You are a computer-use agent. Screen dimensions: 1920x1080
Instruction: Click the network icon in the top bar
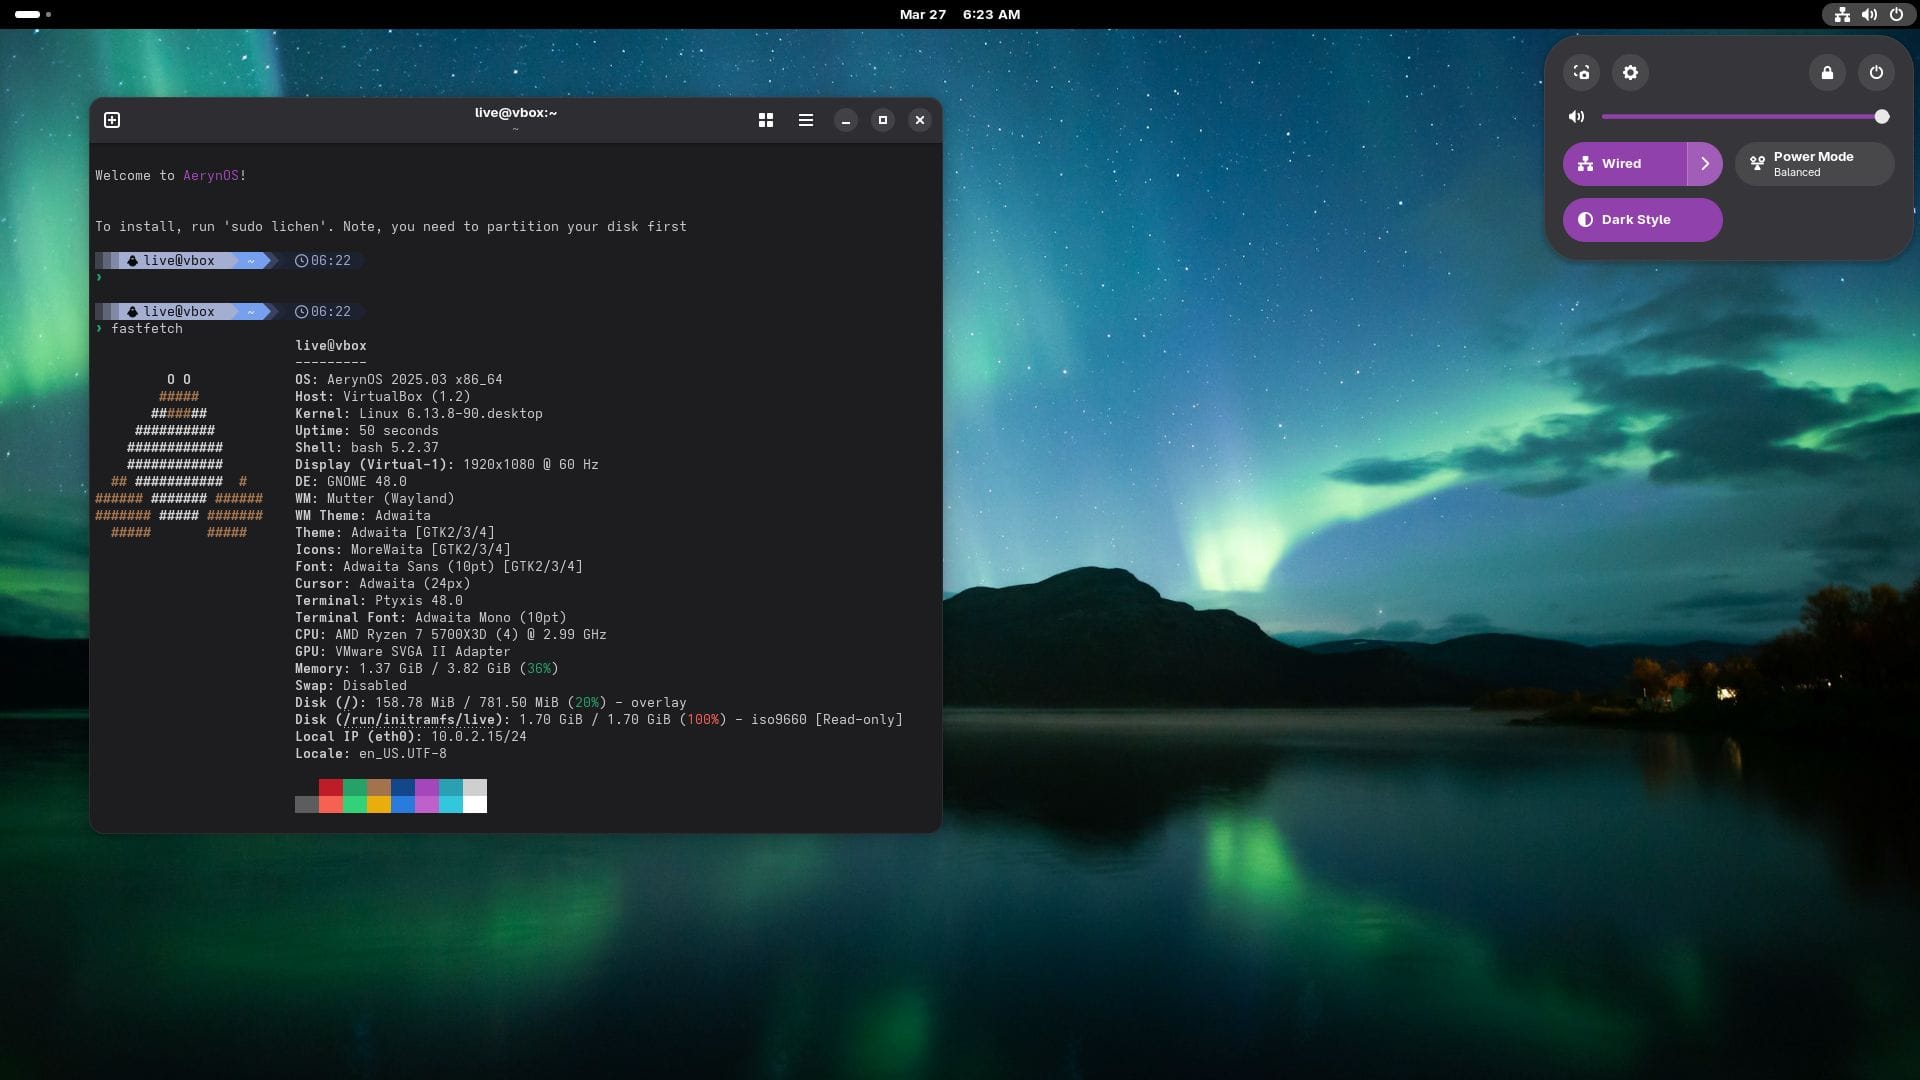point(1841,14)
